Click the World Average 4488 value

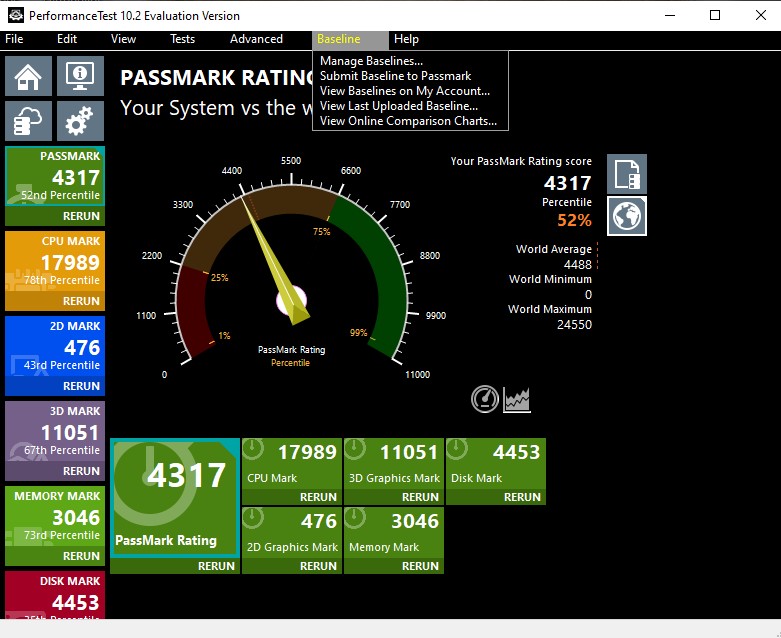(x=577, y=264)
